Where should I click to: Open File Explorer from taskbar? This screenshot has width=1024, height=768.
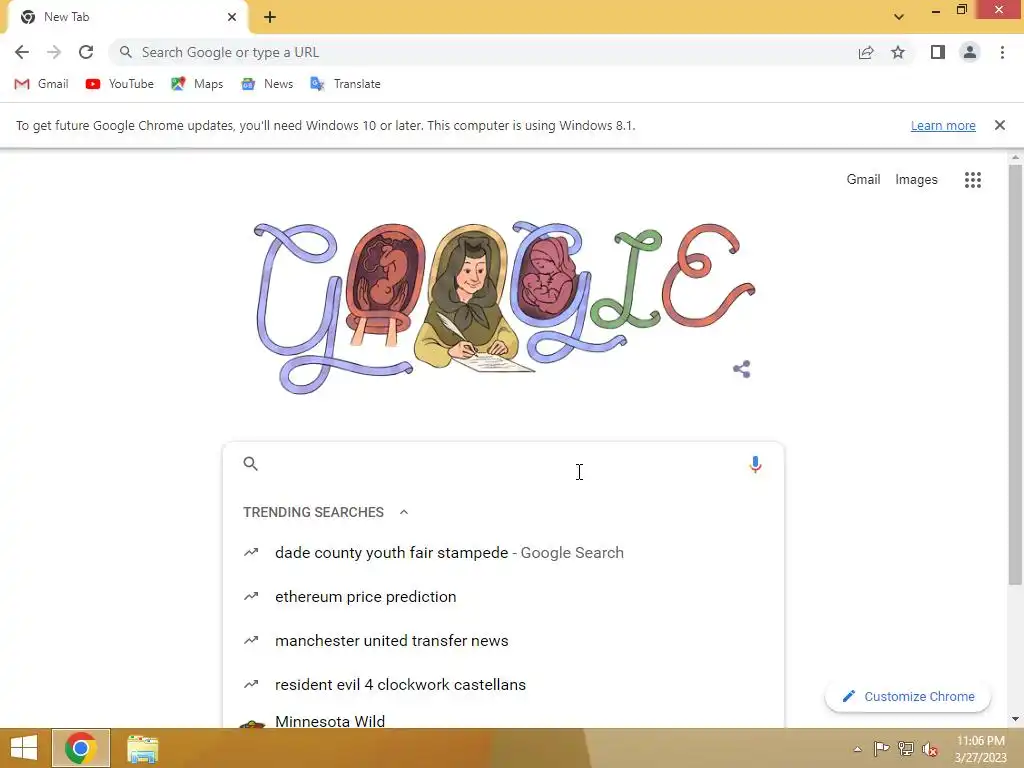142,748
